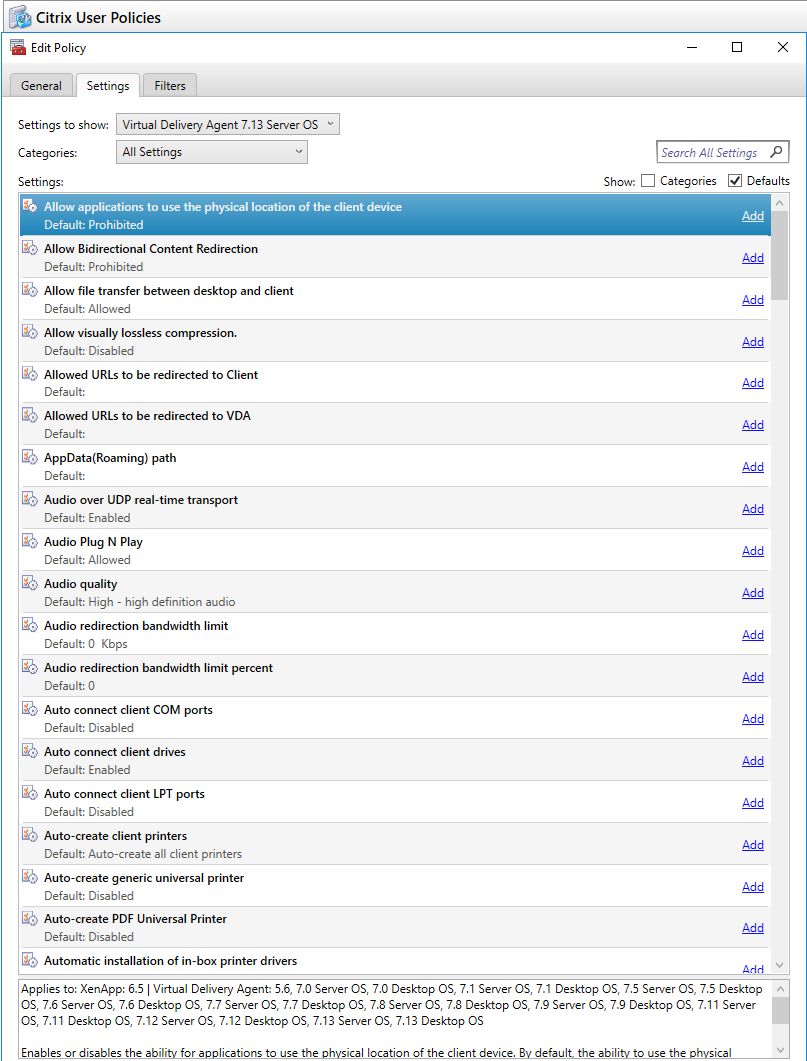
Task: Click the icon beside Allow visually lossless compression
Action: 30,333
